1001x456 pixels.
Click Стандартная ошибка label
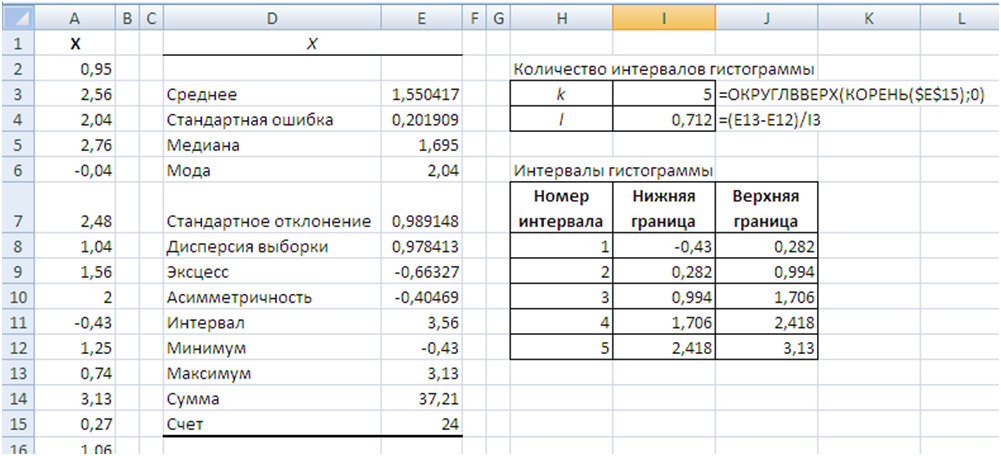[x=273, y=120]
